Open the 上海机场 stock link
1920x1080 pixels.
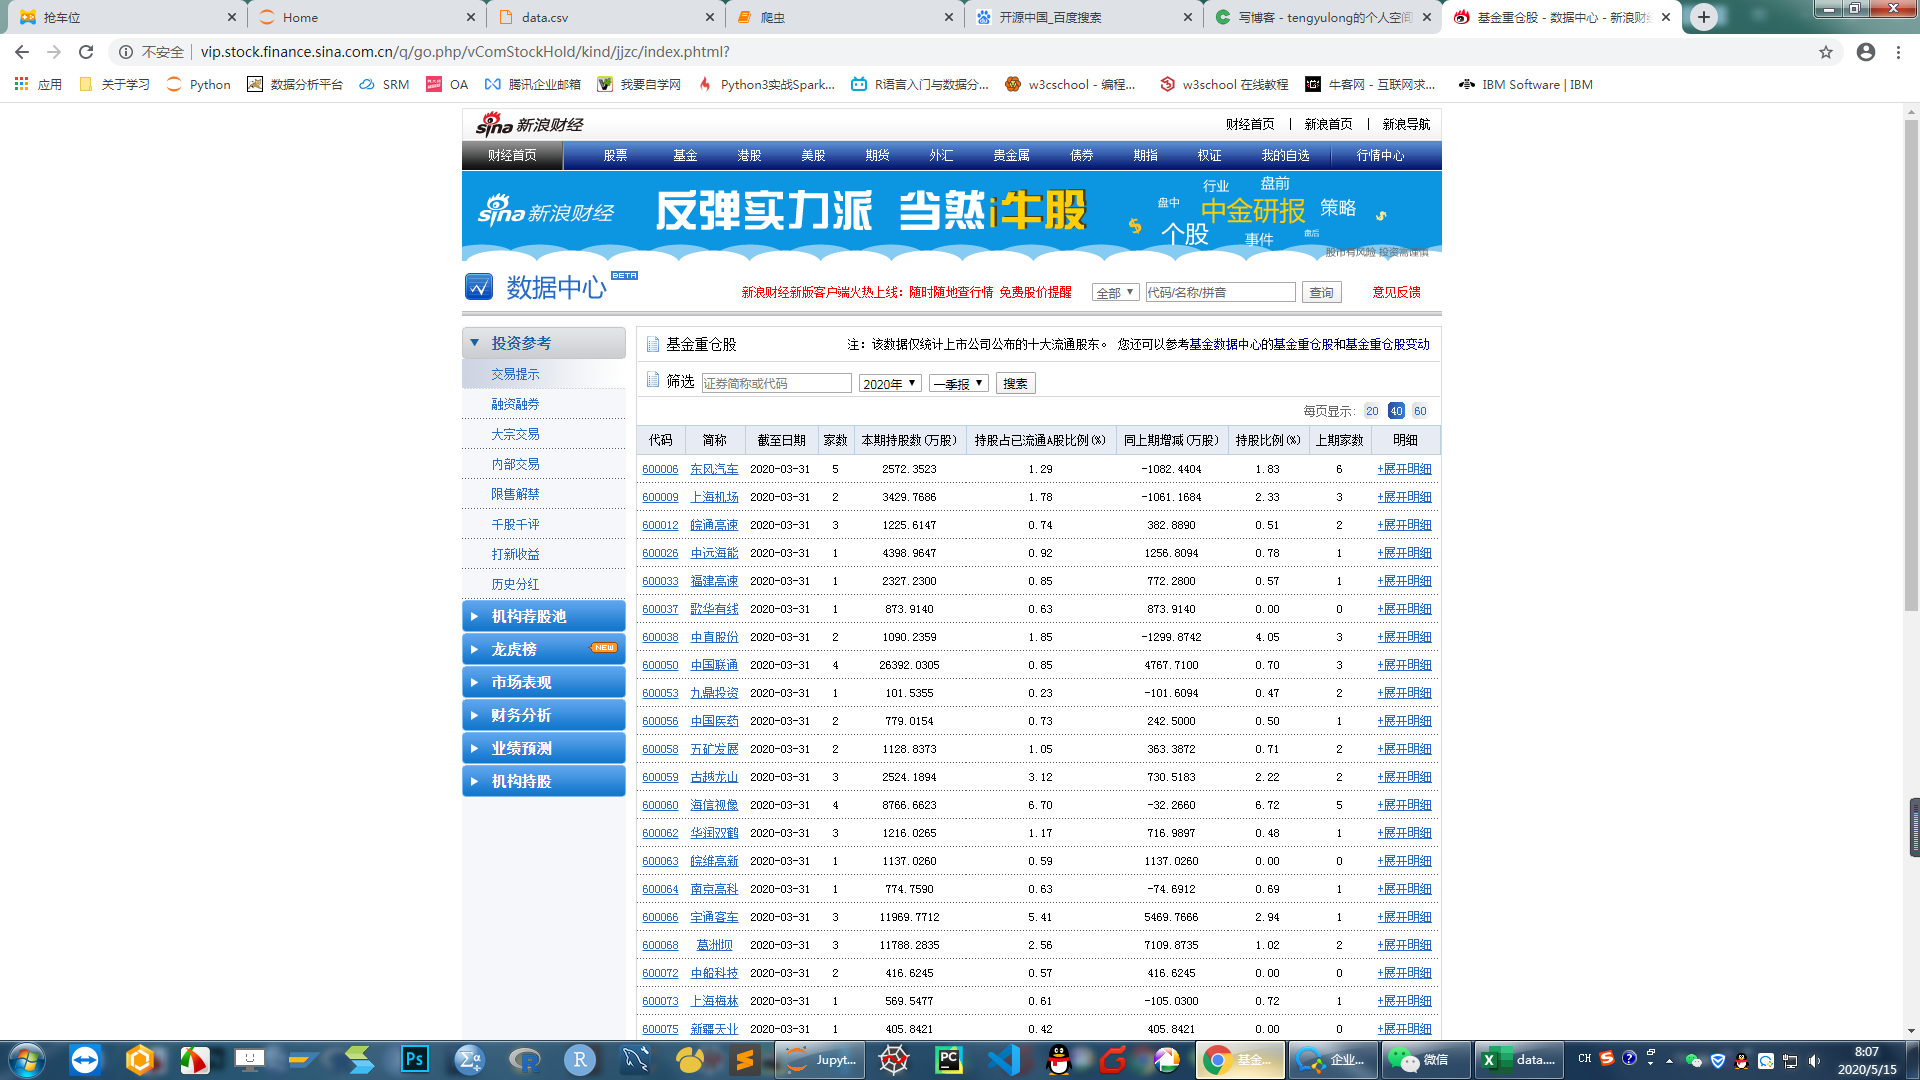pyautogui.click(x=714, y=497)
